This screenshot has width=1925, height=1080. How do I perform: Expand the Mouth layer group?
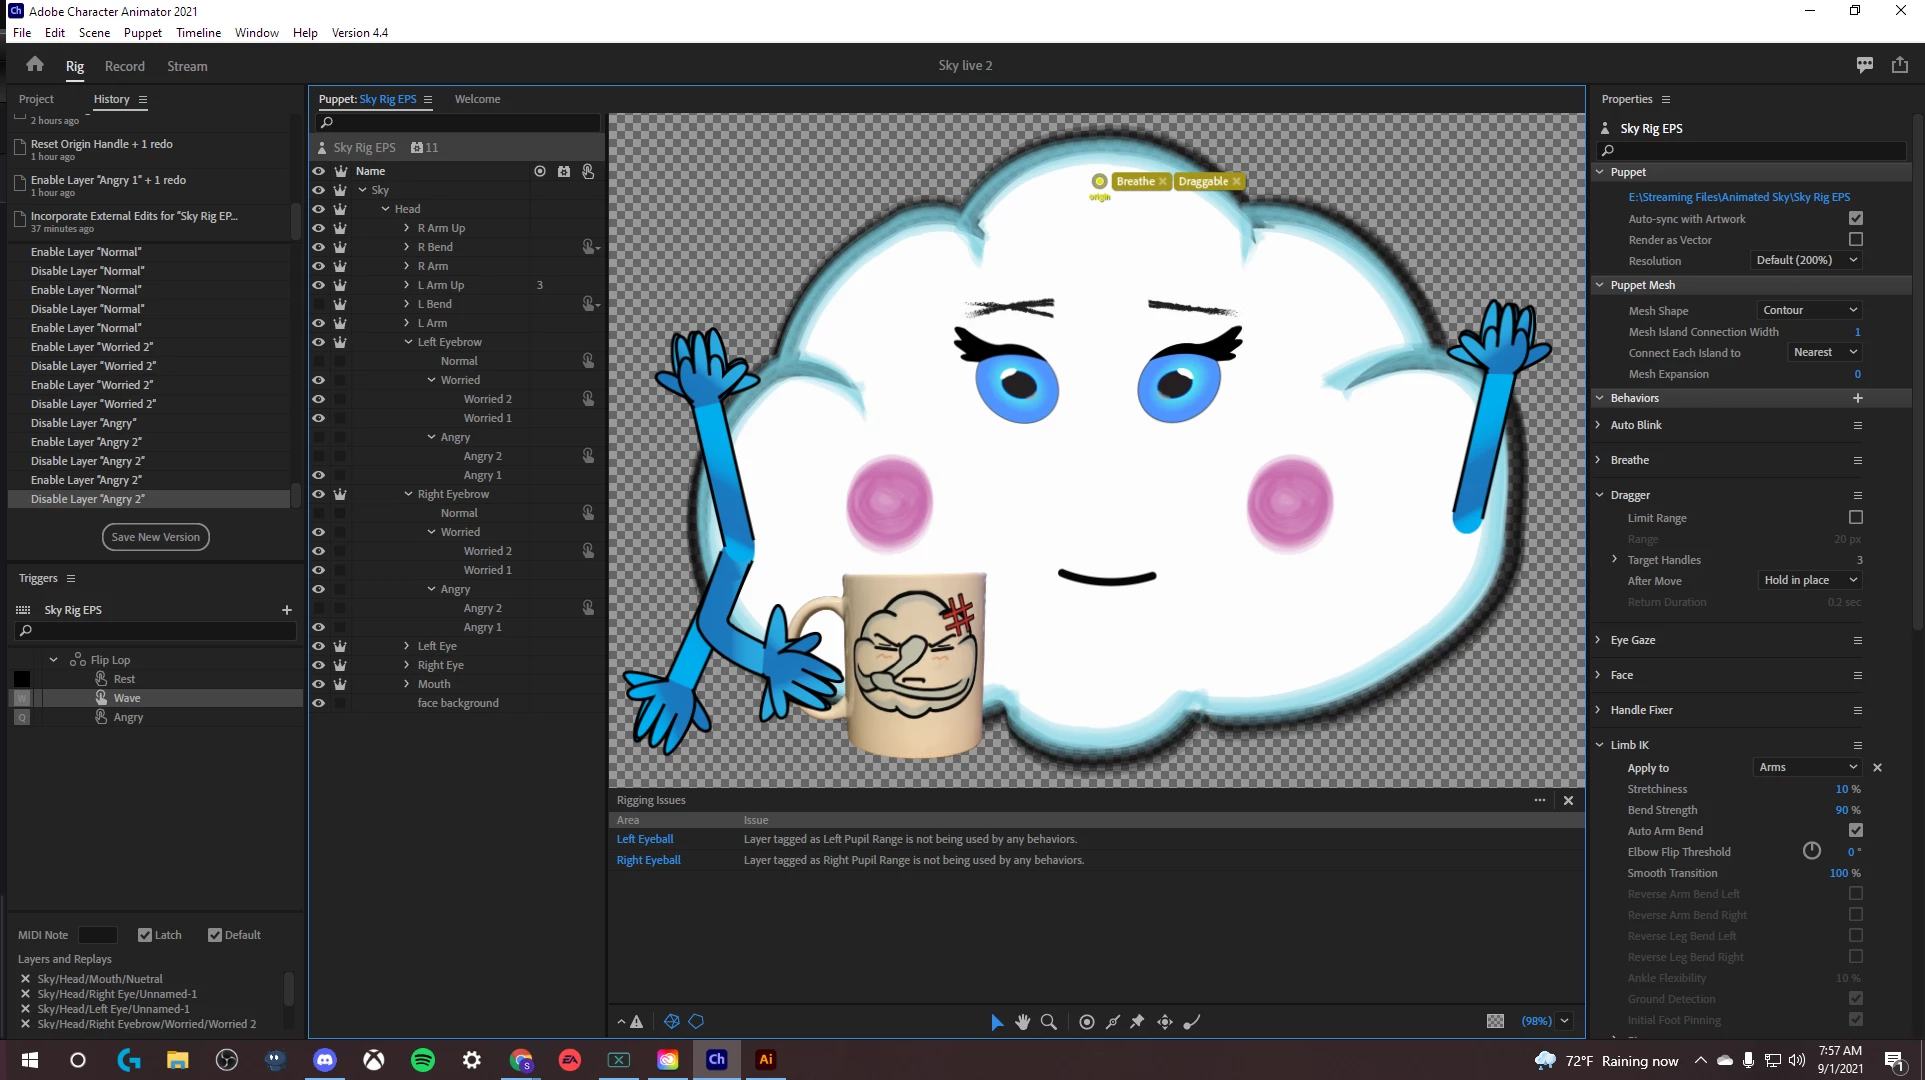[x=407, y=684]
